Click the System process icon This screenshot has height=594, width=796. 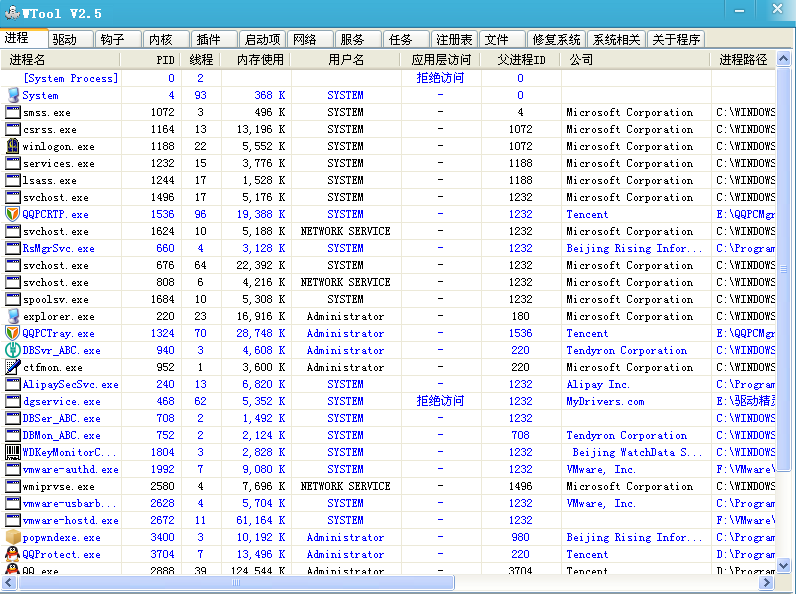(x=13, y=95)
